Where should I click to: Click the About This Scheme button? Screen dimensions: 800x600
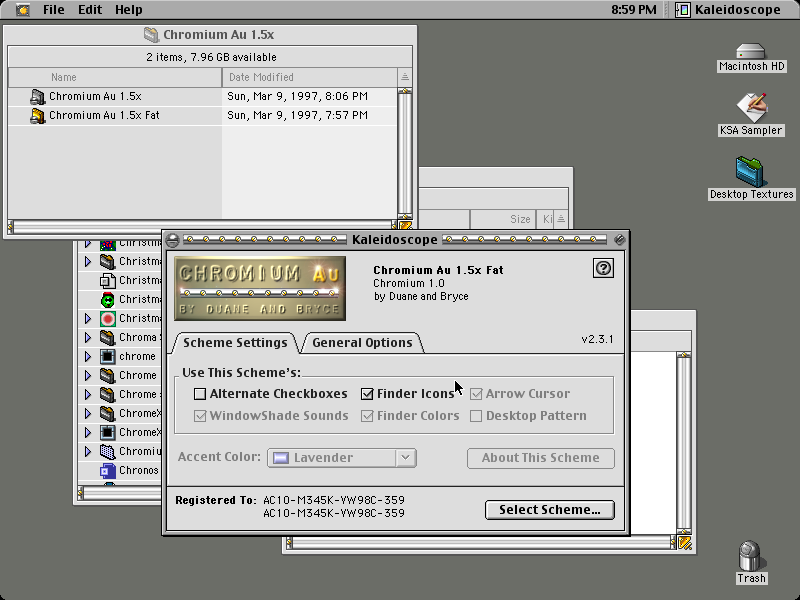[x=540, y=458]
